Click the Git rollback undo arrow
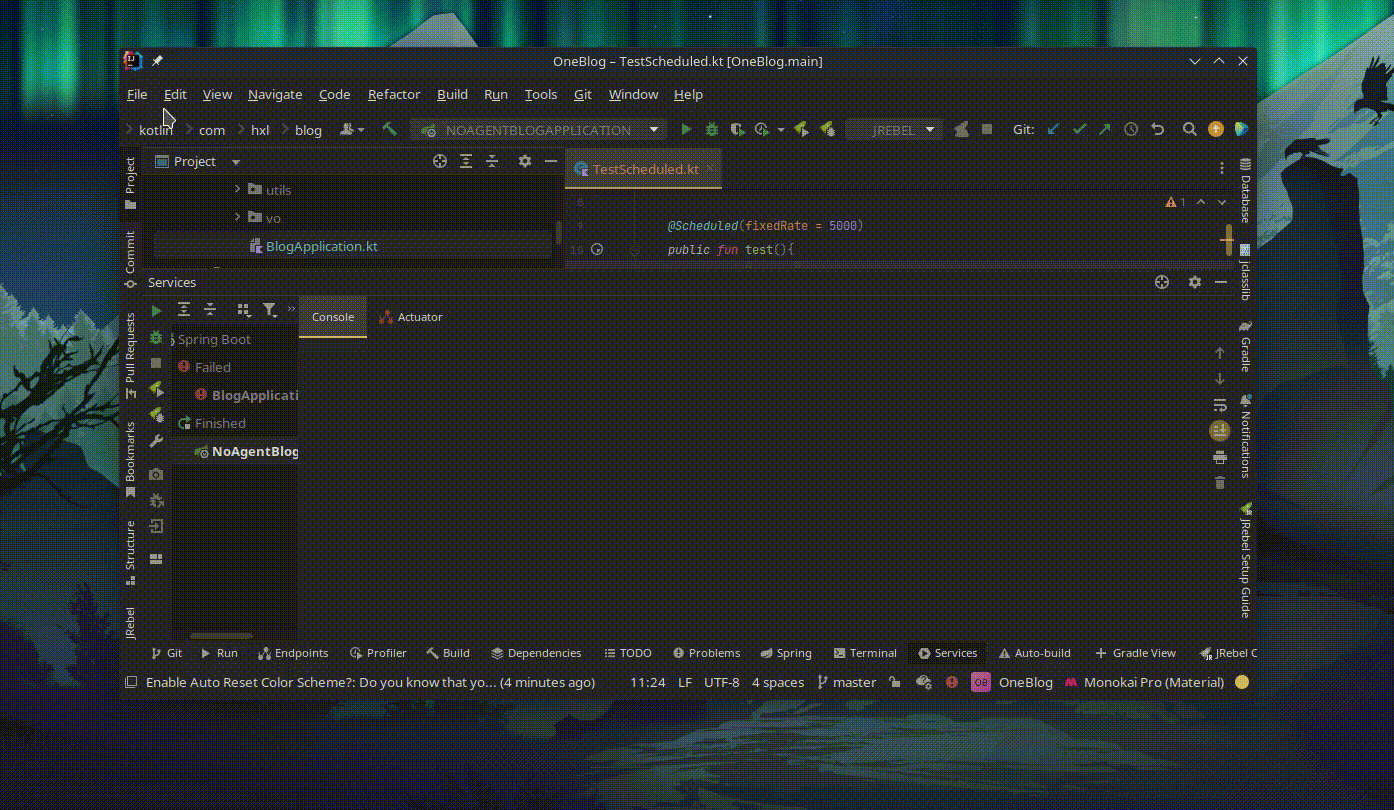1394x810 pixels. 1158,129
